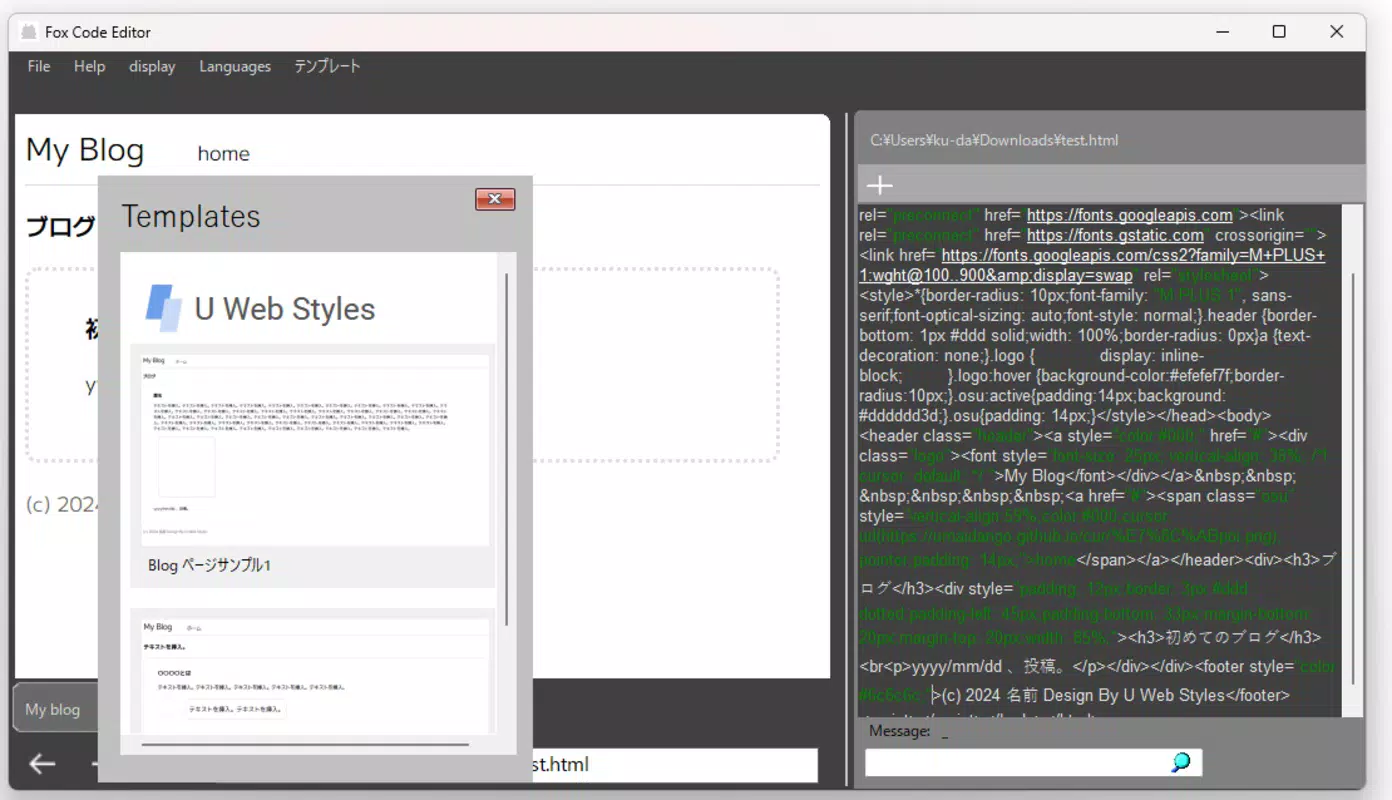Open the Help menu
Screen dimensions: 1392x800
pyautogui.click(x=89, y=66)
